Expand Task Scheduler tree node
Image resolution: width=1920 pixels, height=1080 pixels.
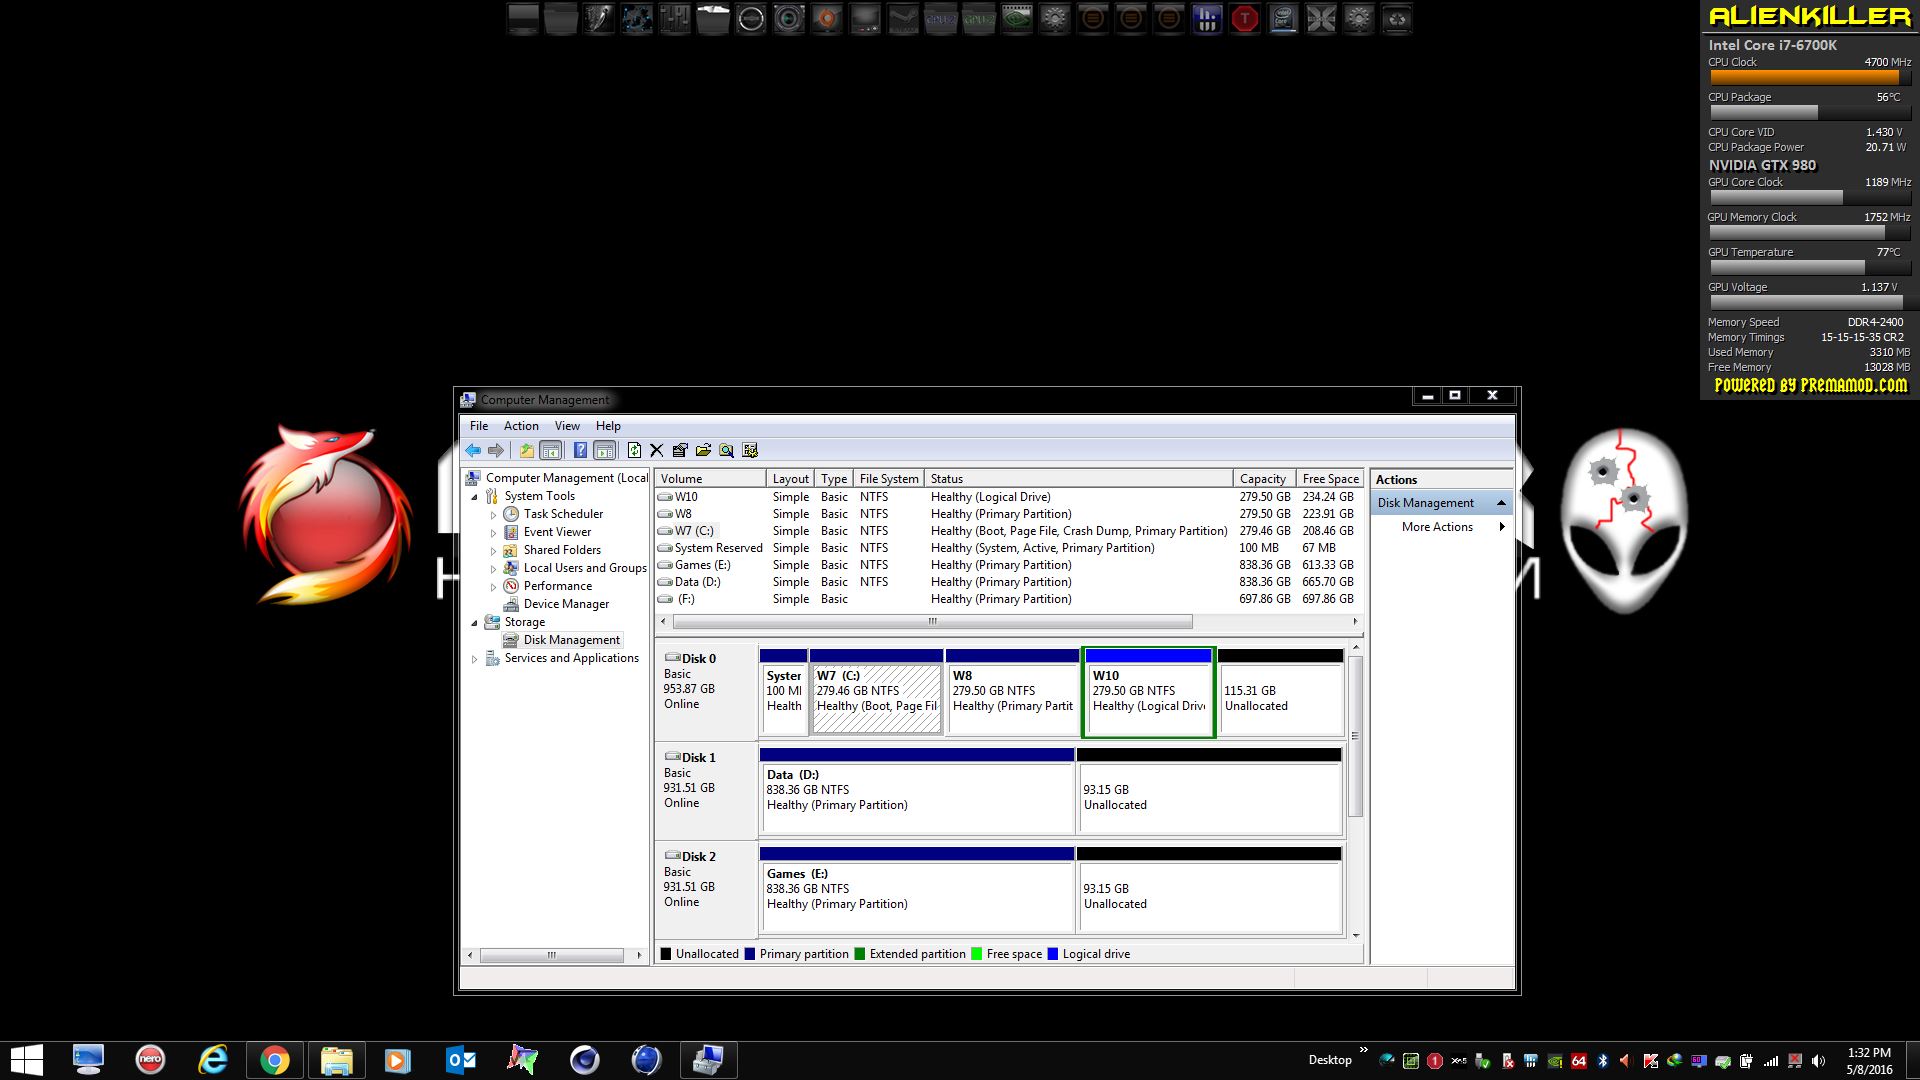click(x=493, y=515)
